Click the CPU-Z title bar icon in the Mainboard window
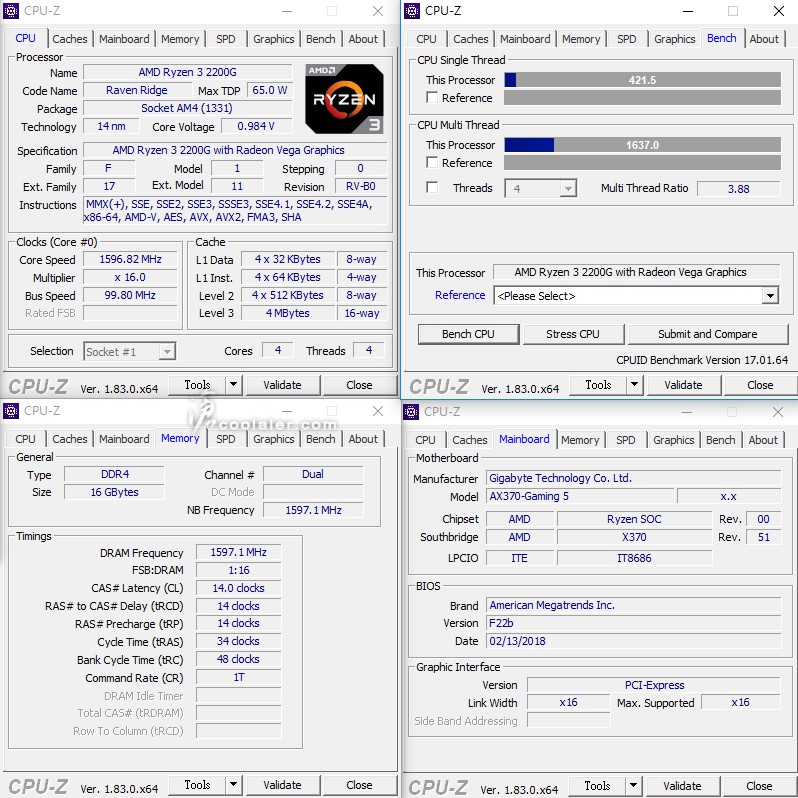The image size is (798, 798). [412, 411]
